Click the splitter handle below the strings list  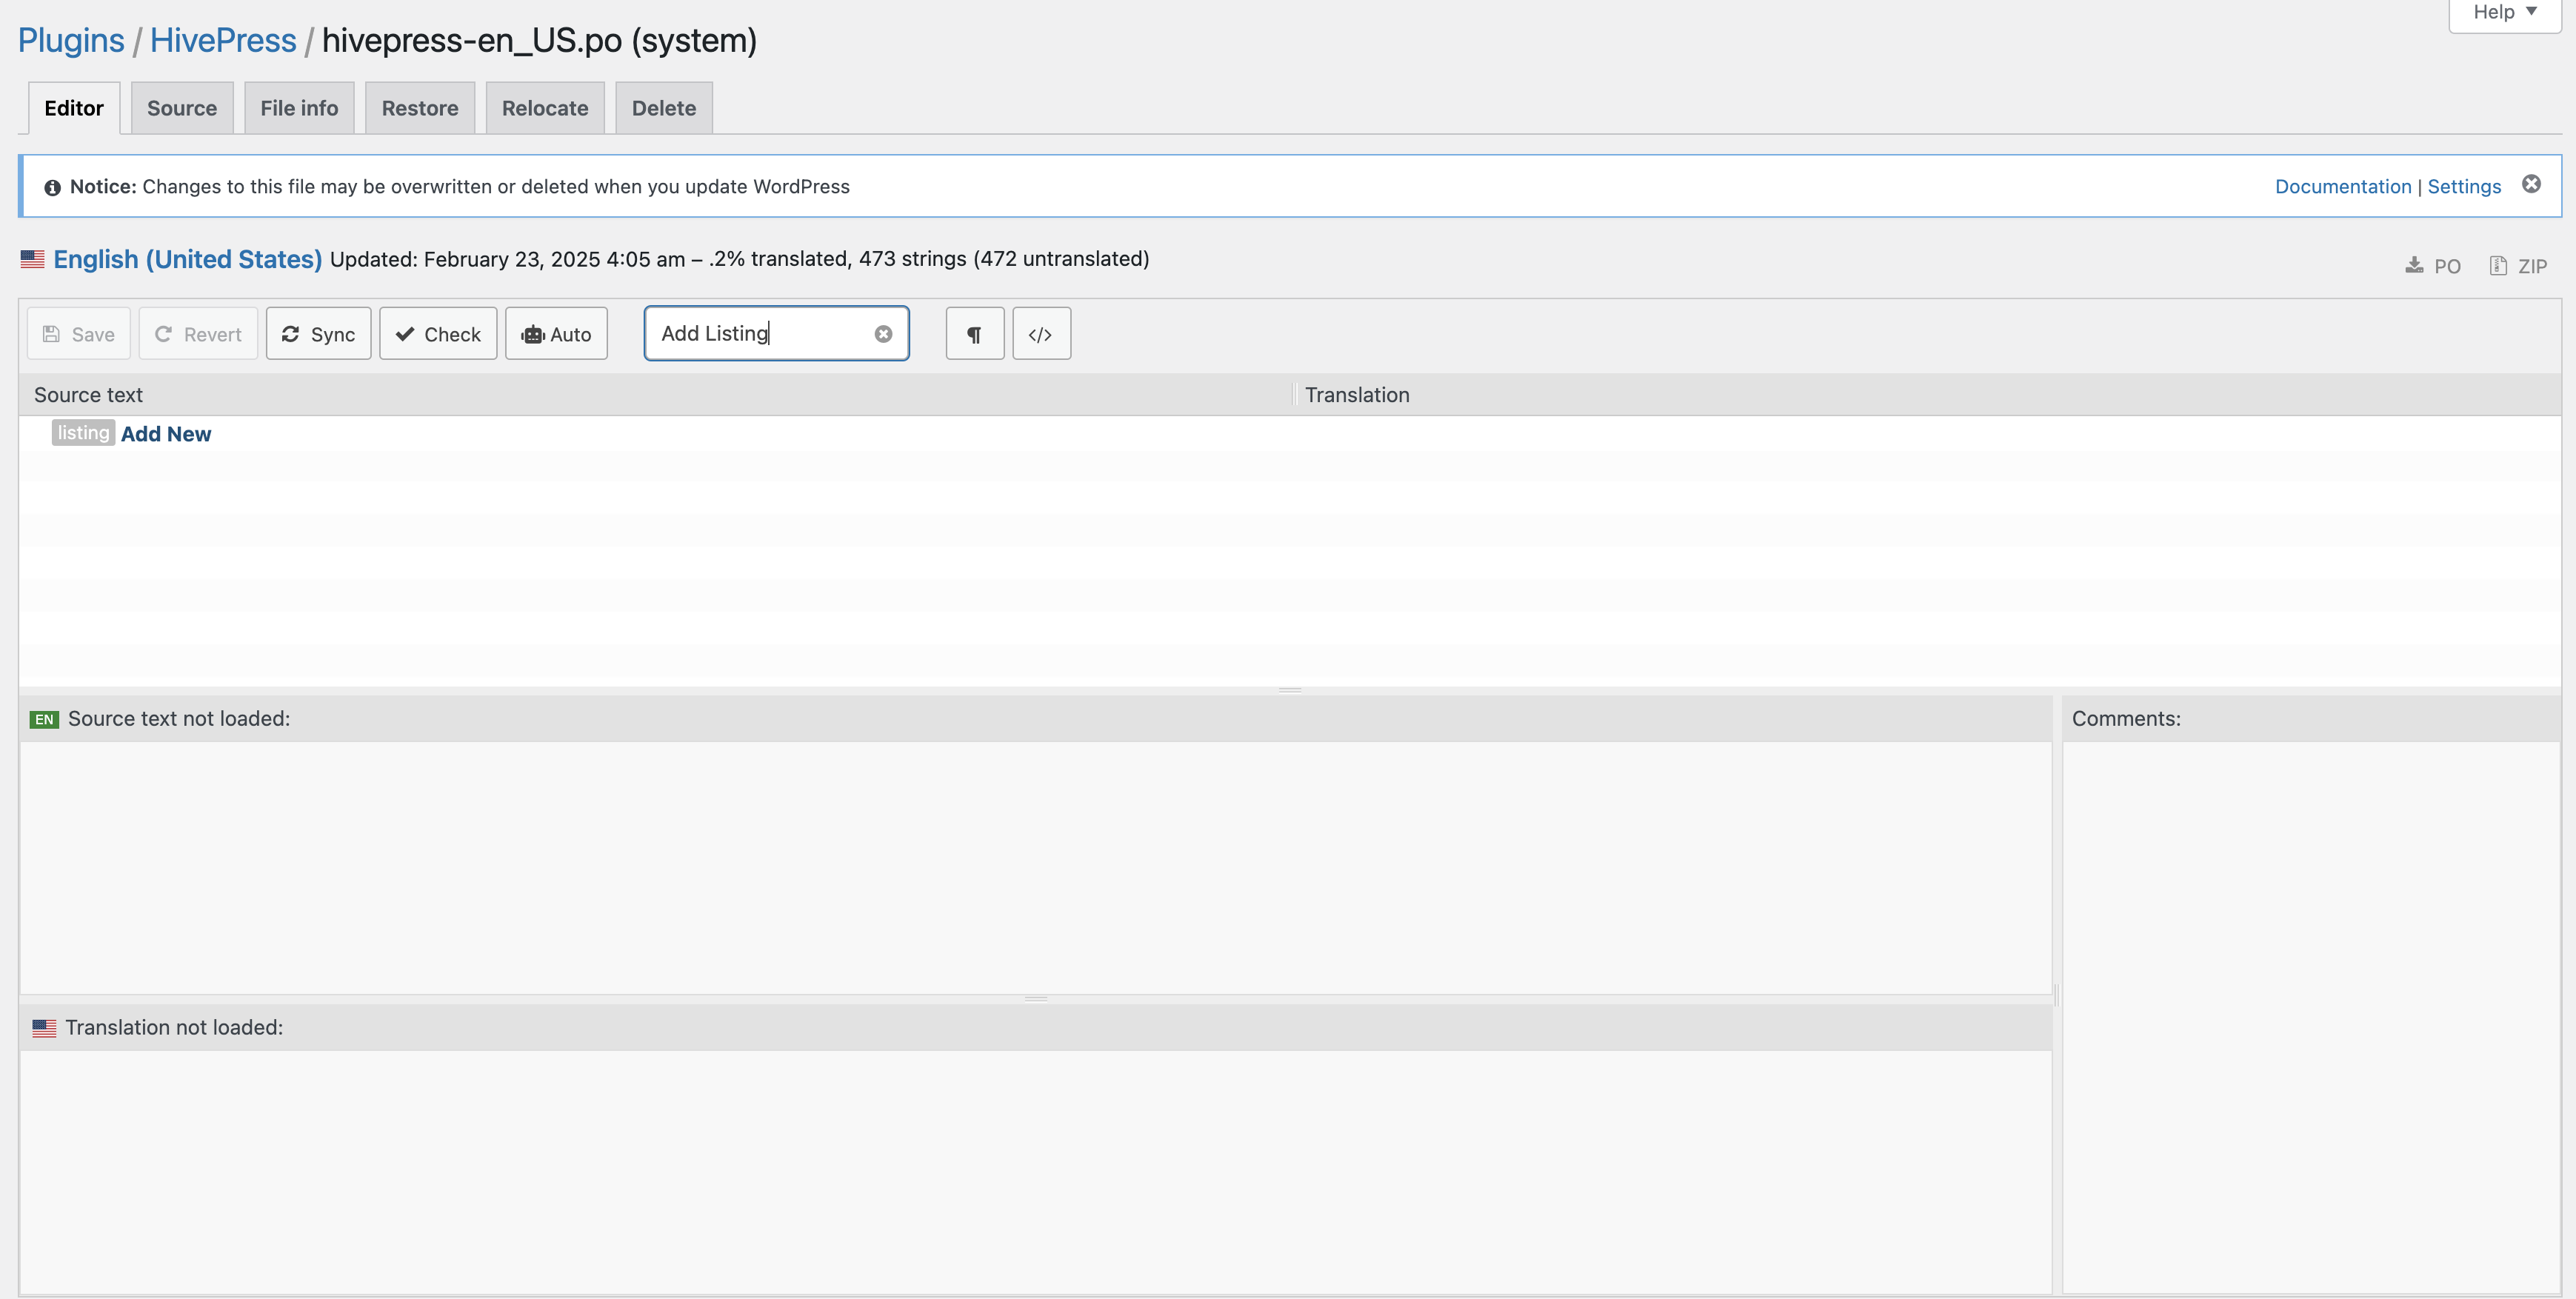[1290, 690]
